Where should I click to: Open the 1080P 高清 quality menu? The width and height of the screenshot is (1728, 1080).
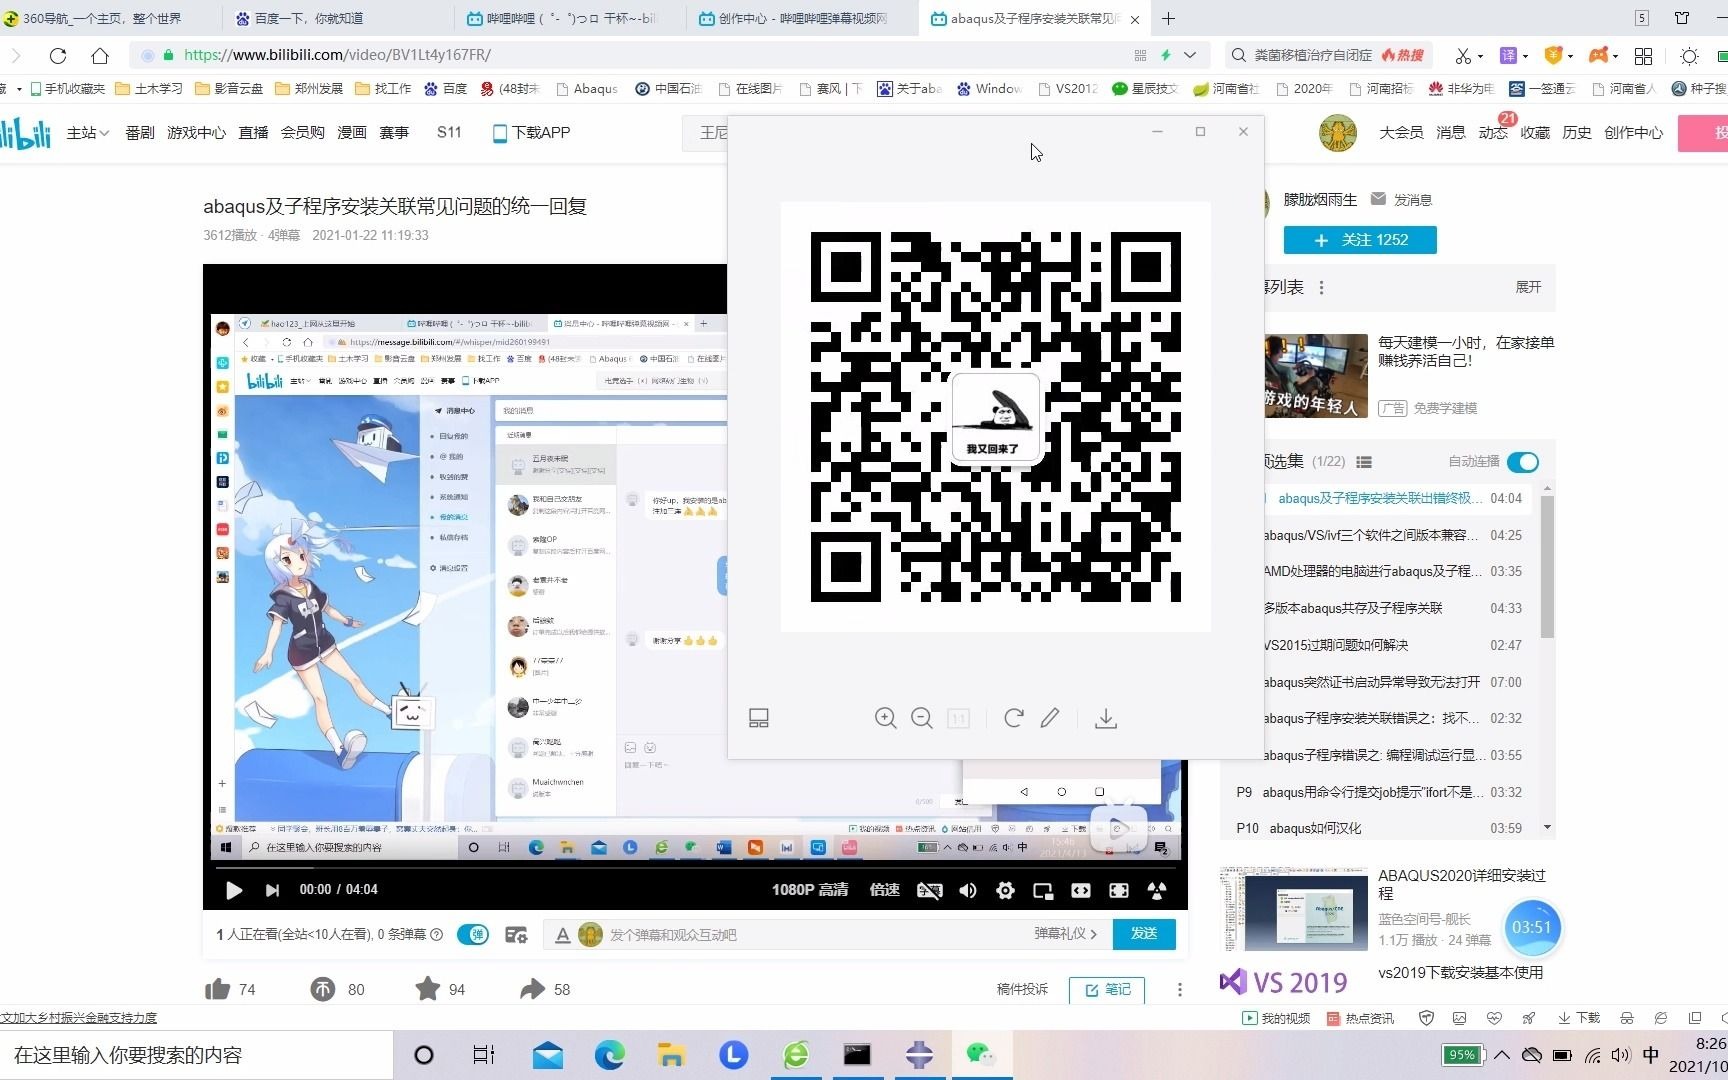[810, 890]
